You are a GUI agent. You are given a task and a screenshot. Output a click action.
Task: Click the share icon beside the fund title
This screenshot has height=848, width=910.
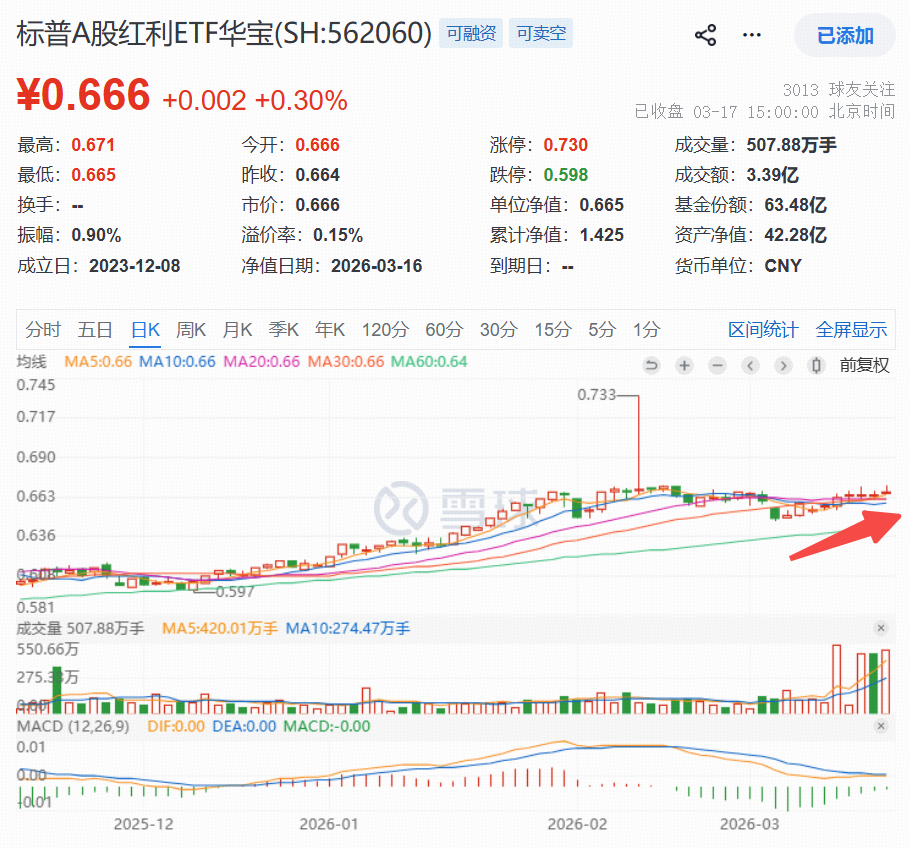click(705, 36)
